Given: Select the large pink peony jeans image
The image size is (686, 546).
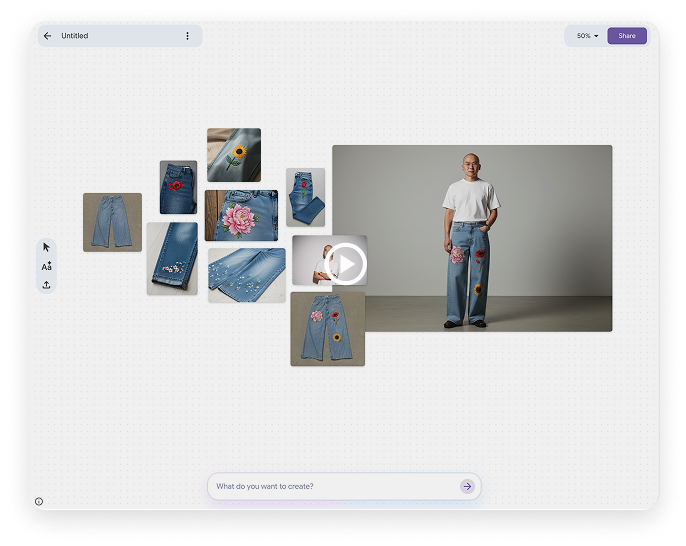Looking at the screenshot, I should 241,215.
